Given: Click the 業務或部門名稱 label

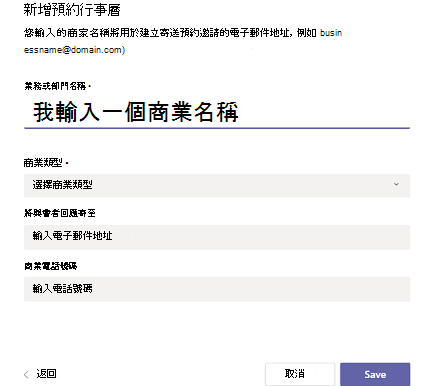Looking at the screenshot, I should (x=55, y=86).
